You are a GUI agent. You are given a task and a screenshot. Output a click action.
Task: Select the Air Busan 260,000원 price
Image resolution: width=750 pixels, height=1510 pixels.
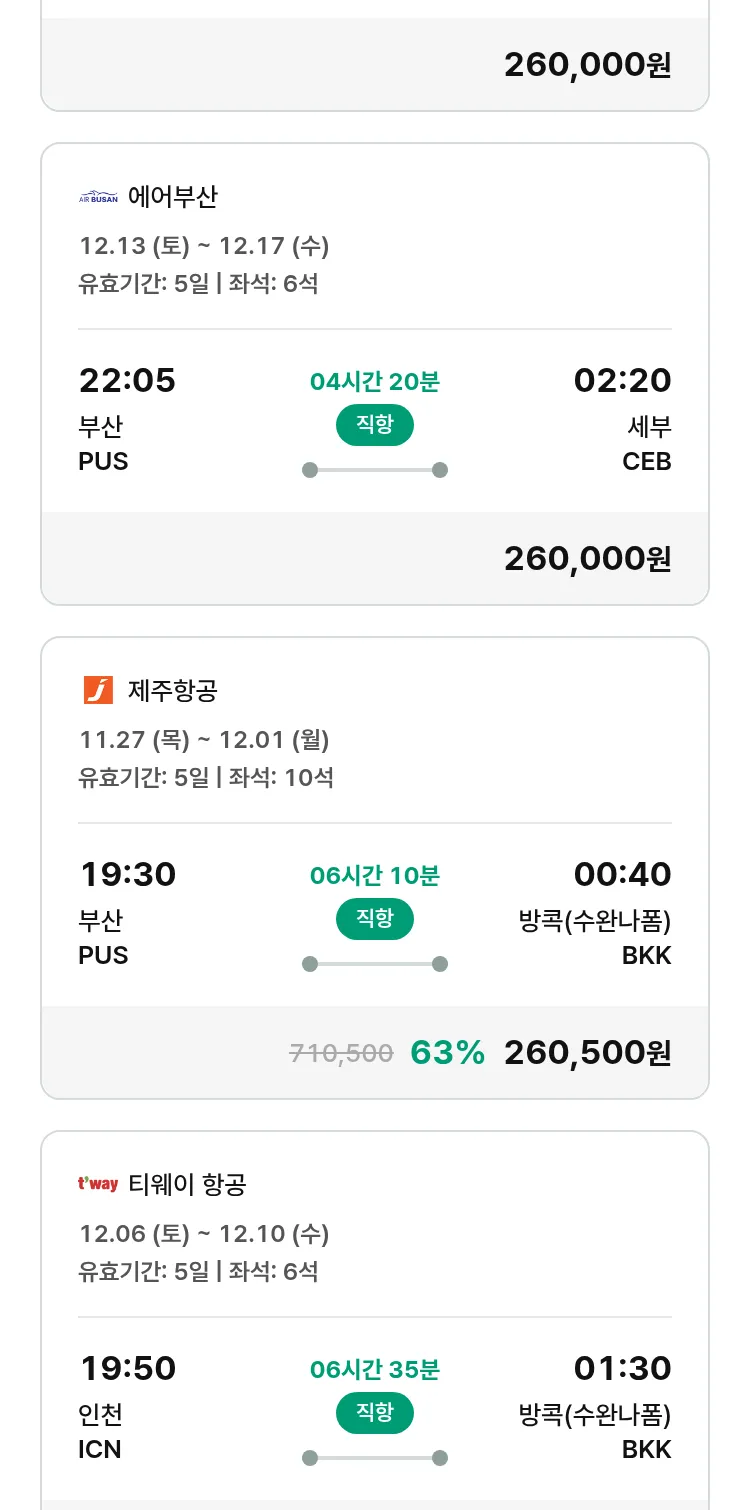(587, 558)
